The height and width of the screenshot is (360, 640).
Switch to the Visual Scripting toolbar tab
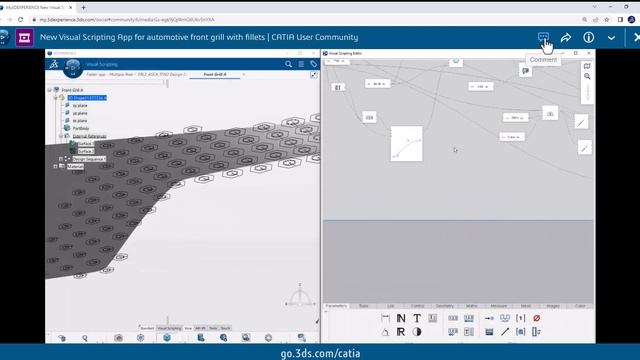(x=169, y=328)
